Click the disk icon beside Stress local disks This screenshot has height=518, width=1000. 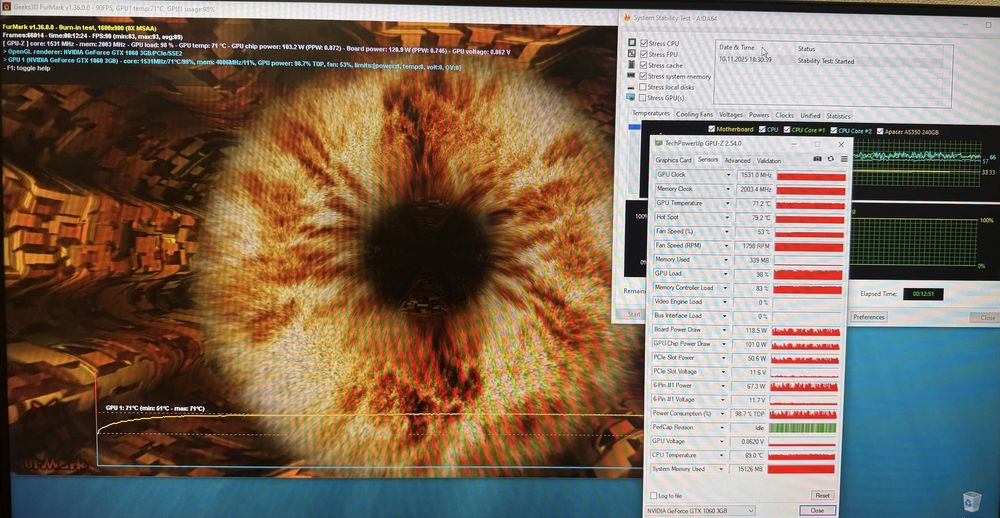631,87
